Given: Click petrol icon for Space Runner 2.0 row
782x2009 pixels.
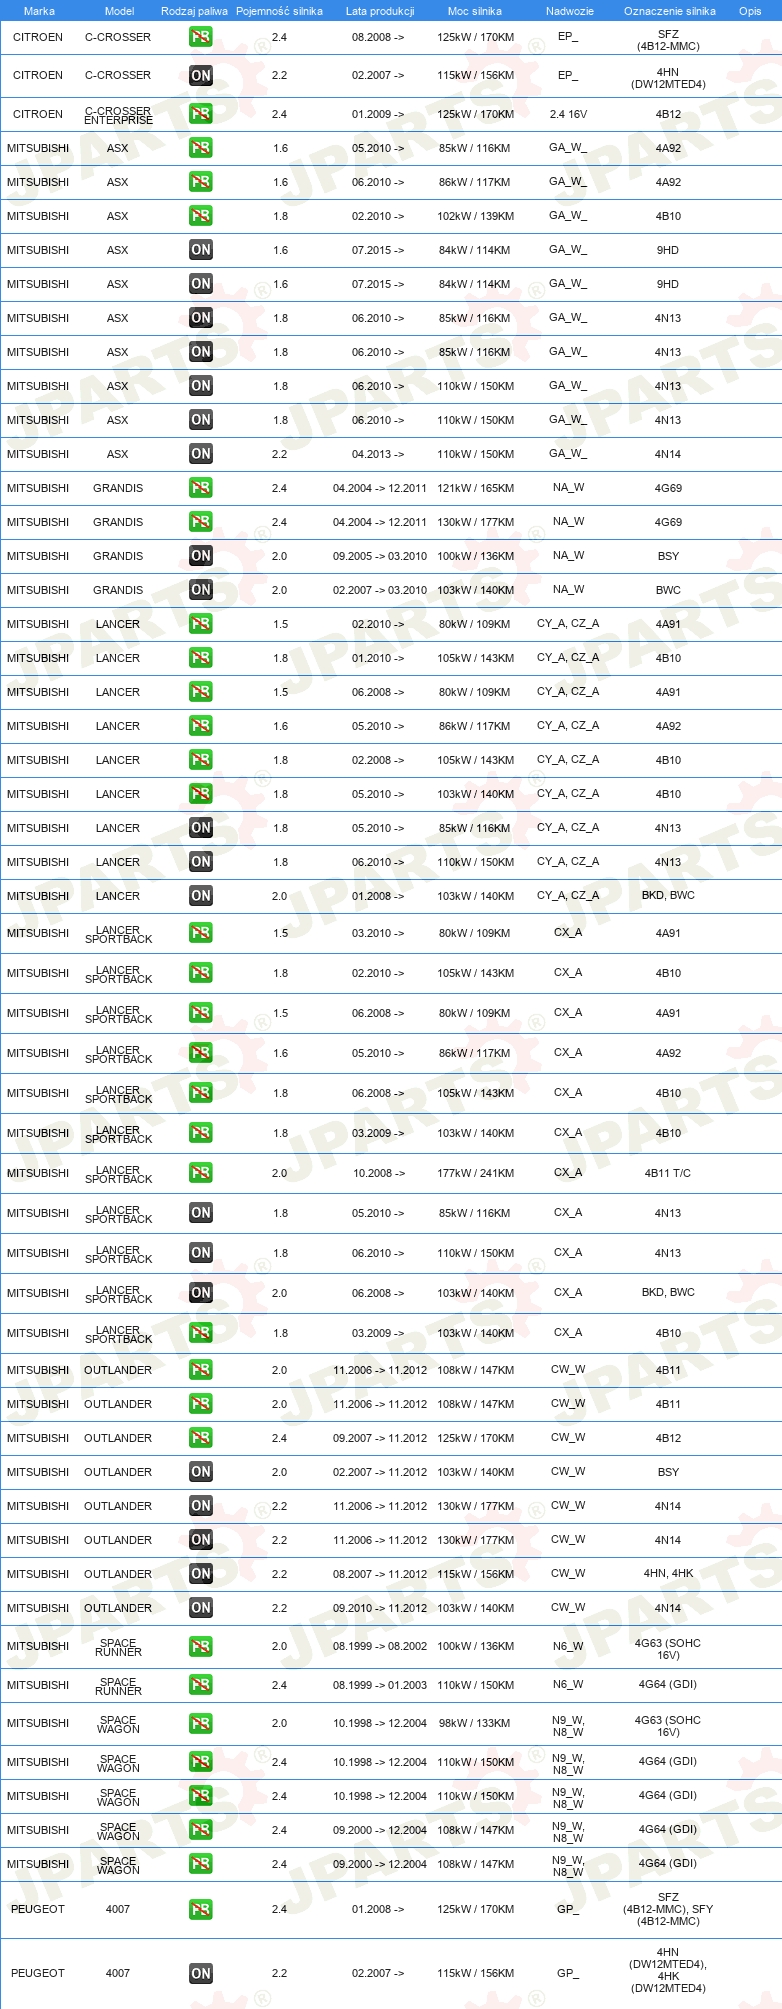Looking at the screenshot, I should [x=201, y=1646].
